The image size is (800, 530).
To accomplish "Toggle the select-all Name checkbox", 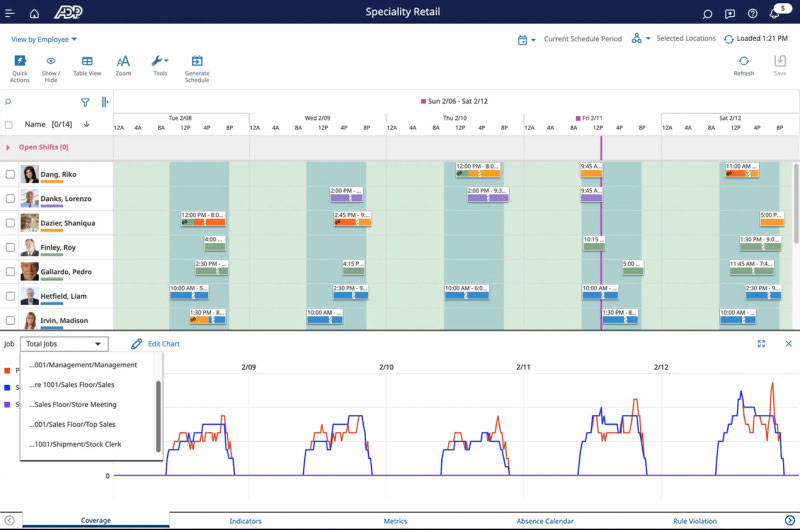I will (9, 124).
